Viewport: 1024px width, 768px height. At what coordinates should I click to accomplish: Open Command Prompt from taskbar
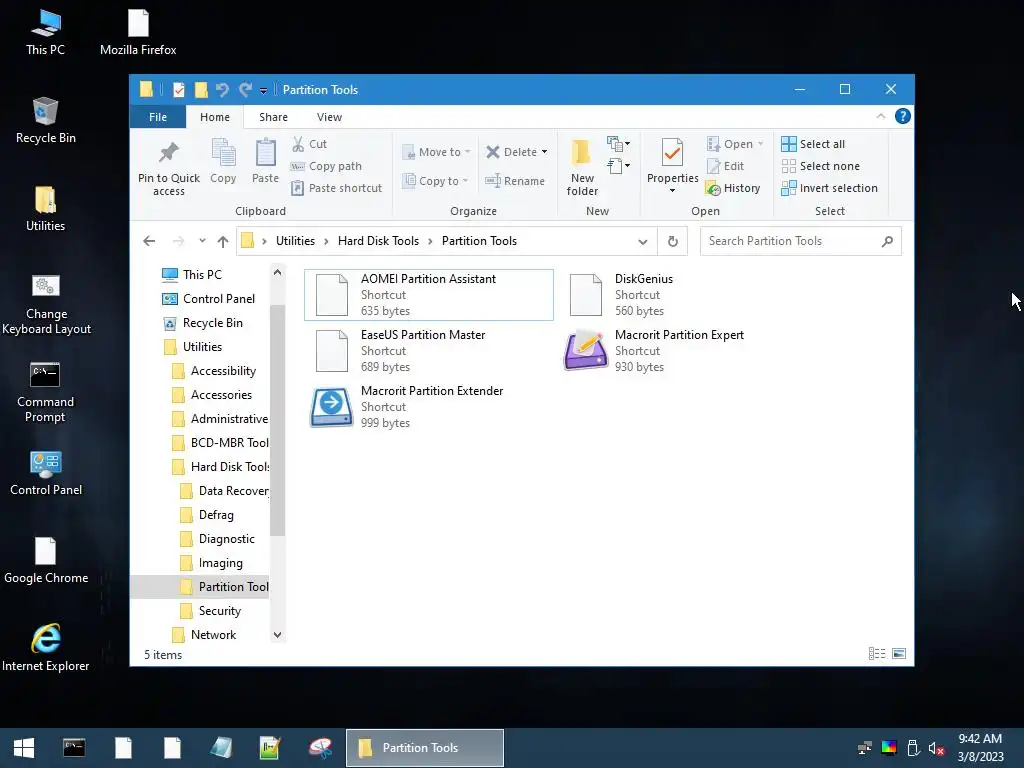coord(74,748)
